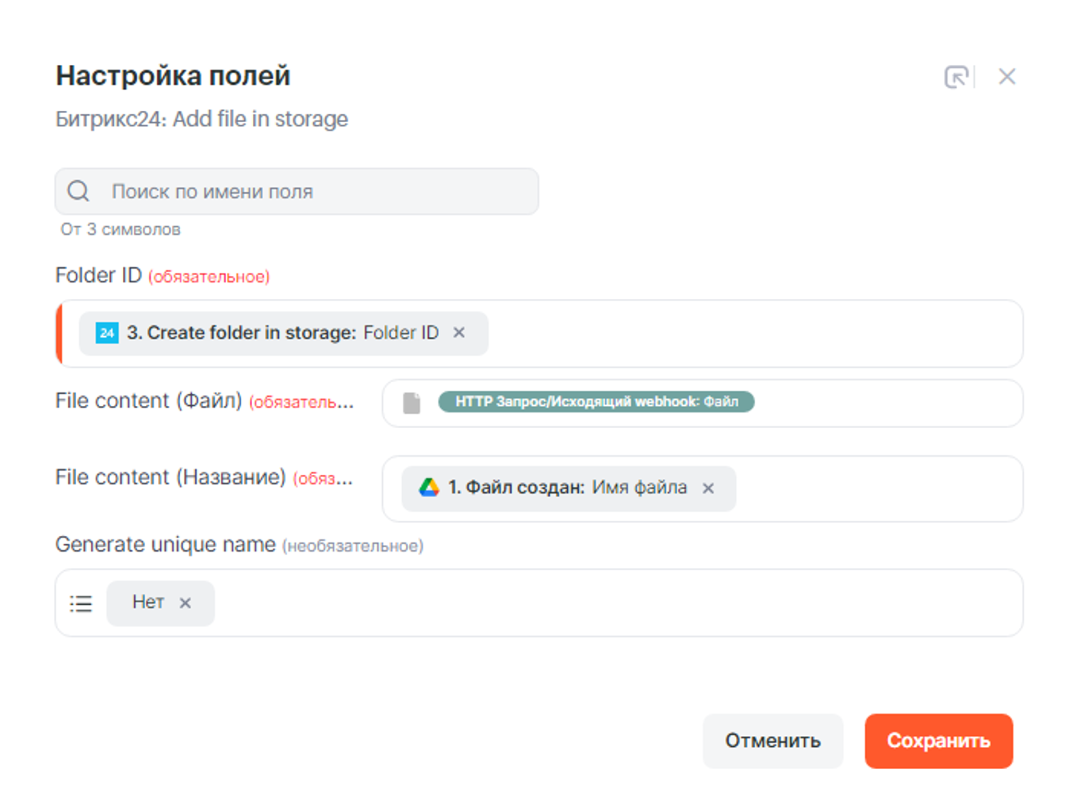
Task: Focus the field name search box
Action: point(320,191)
